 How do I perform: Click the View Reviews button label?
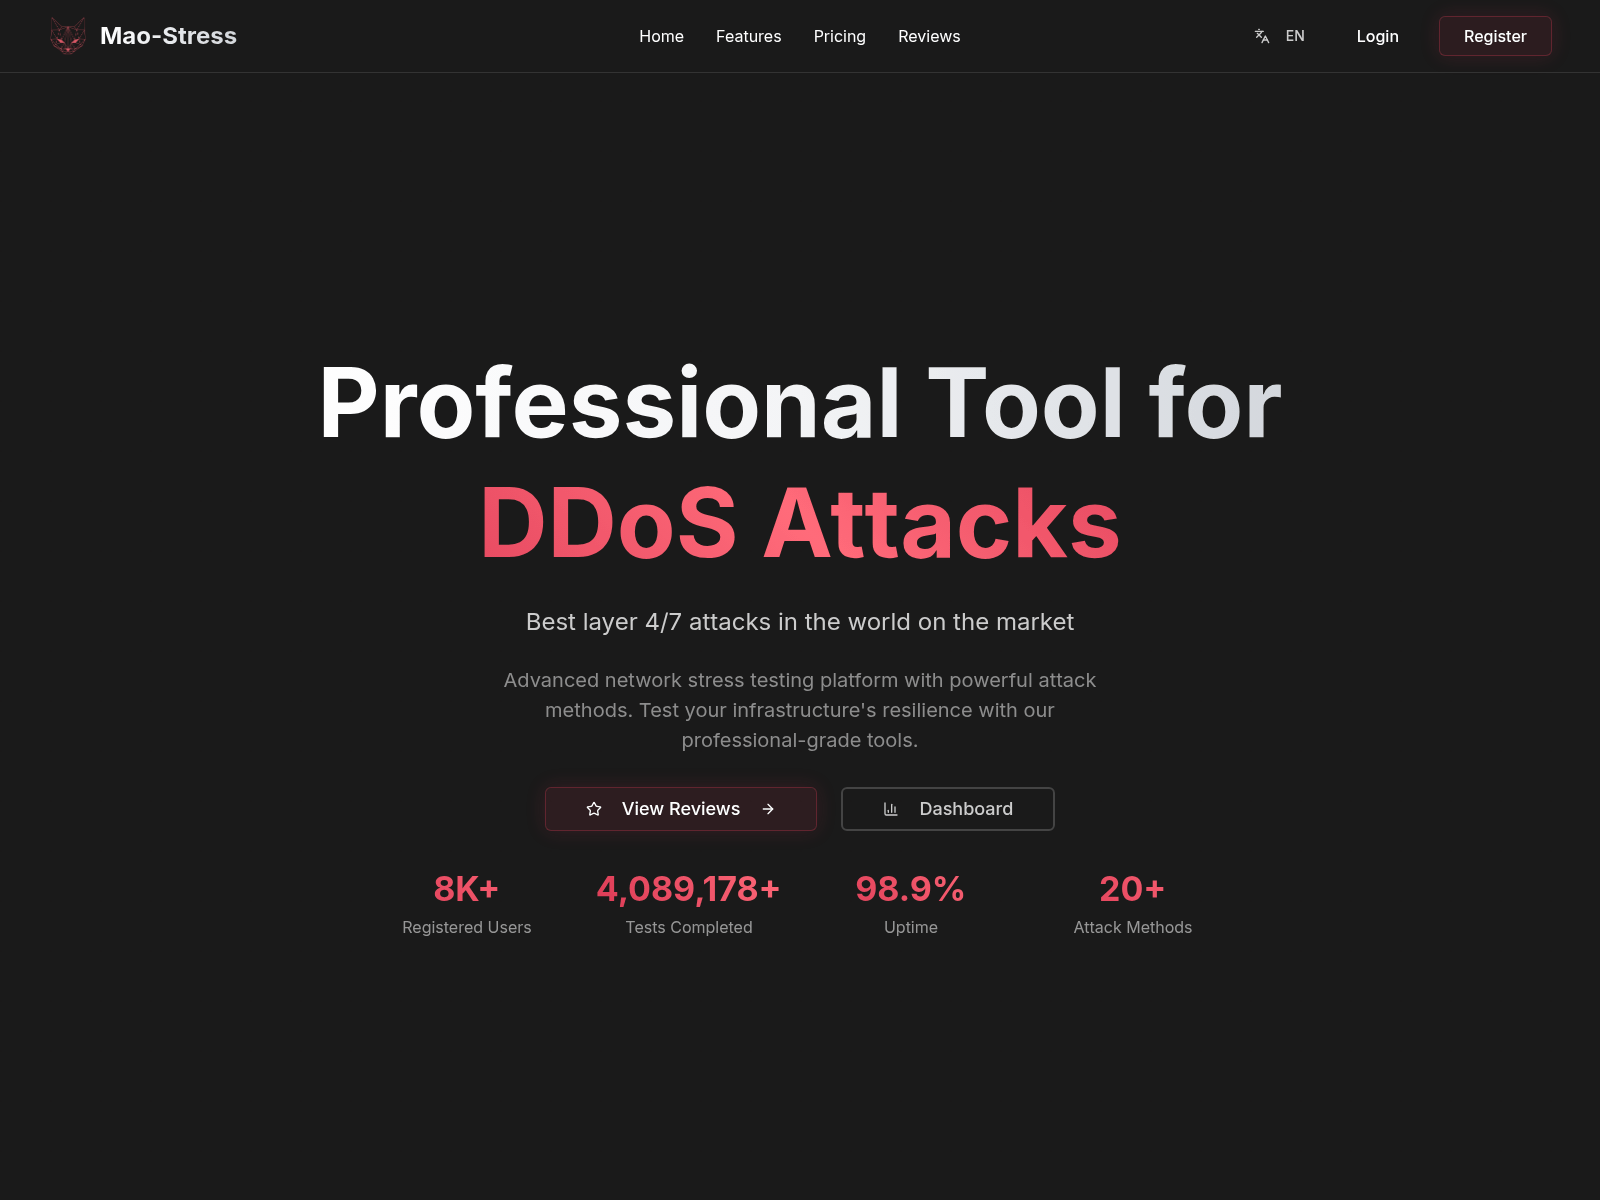pyautogui.click(x=680, y=809)
